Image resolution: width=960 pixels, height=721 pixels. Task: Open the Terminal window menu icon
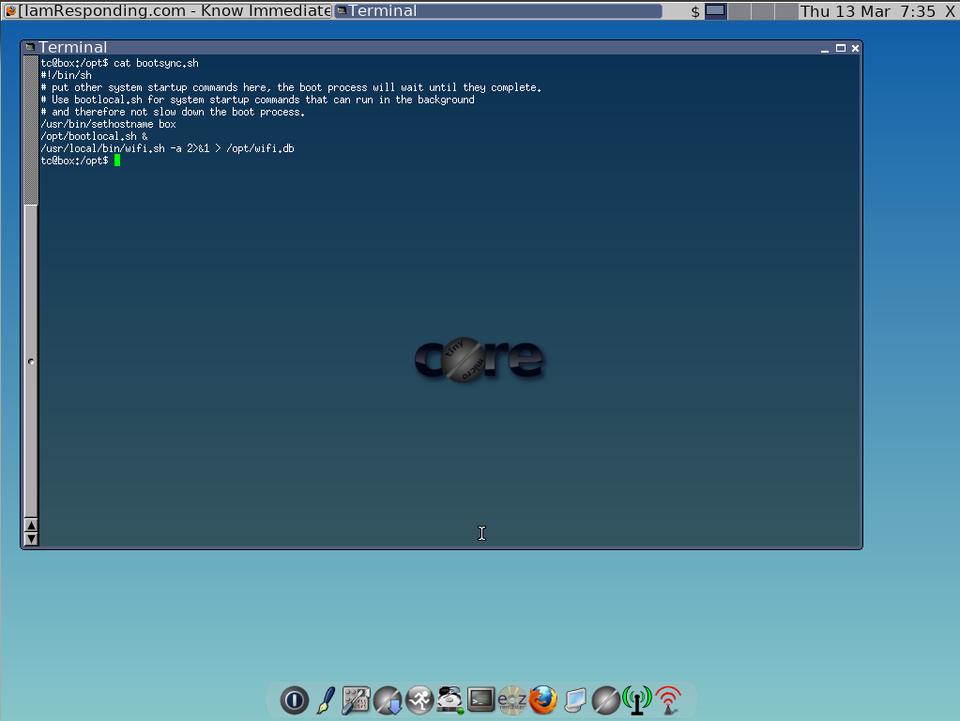30,47
